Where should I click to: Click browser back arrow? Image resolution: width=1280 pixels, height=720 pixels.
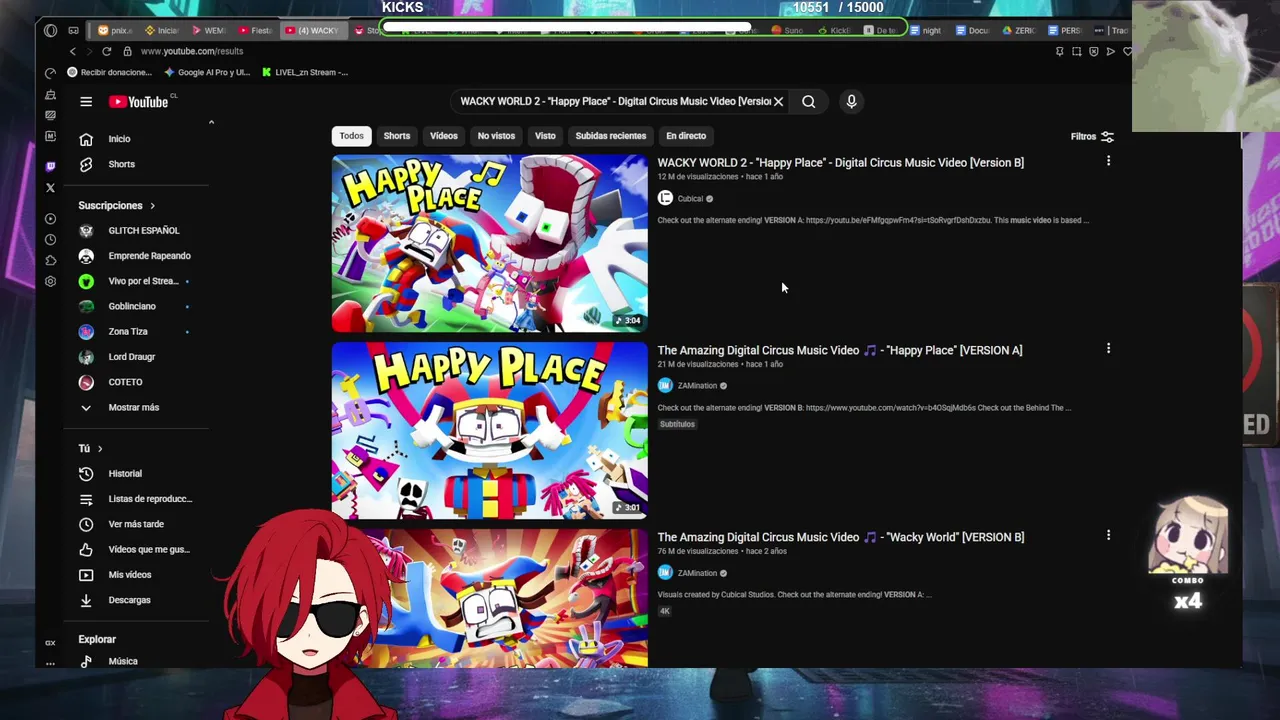tap(72, 51)
